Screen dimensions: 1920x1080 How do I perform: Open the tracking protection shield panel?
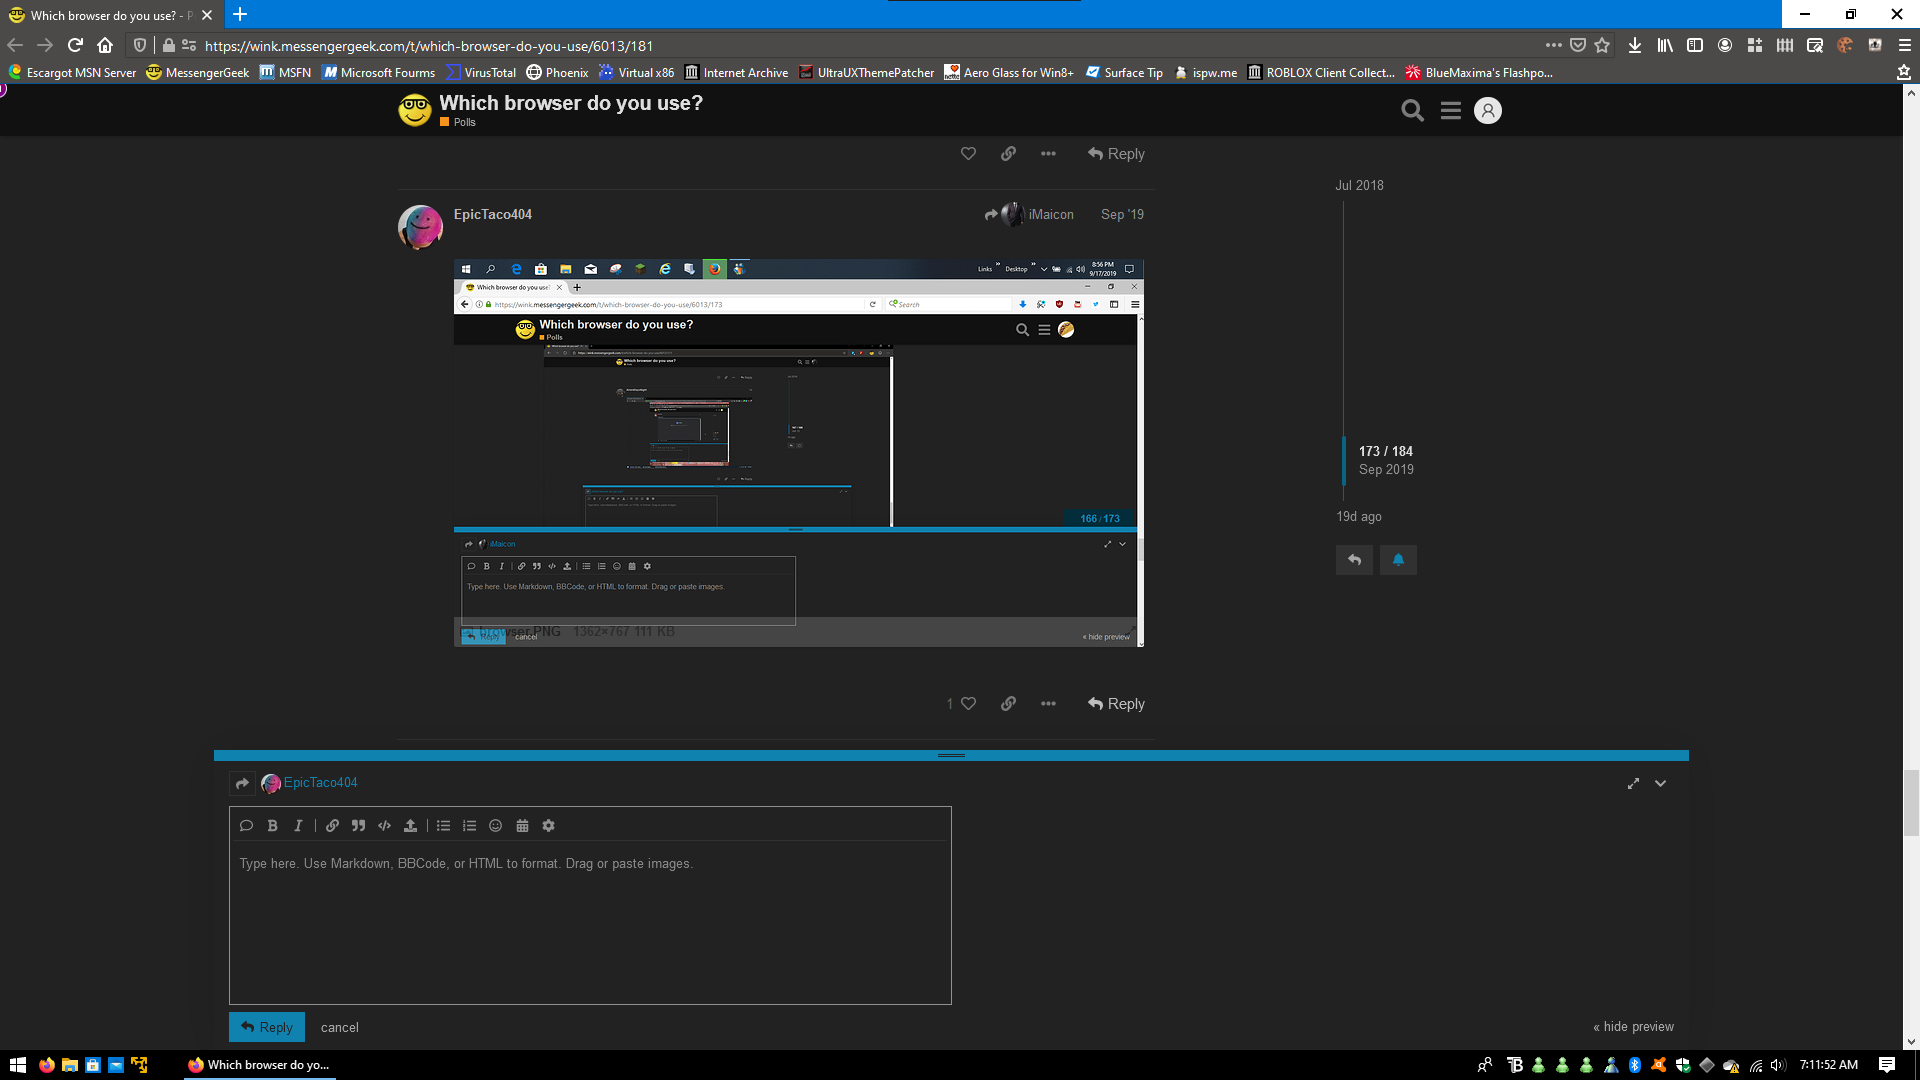[x=140, y=45]
